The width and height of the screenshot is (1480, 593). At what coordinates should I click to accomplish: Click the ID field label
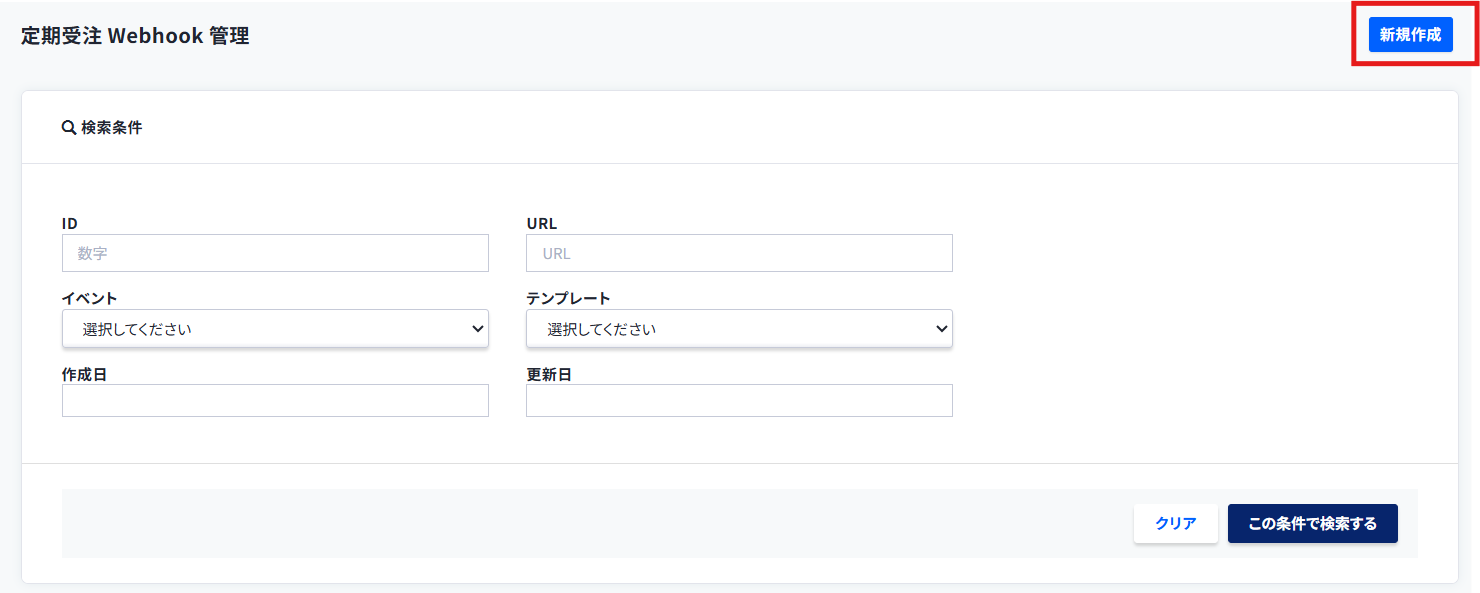70,223
